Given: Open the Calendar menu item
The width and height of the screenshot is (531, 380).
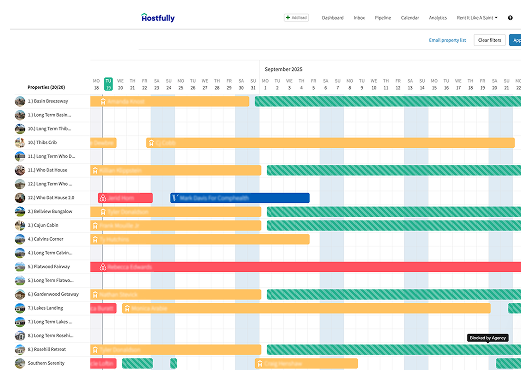Looking at the screenshot, I should 410,18.
